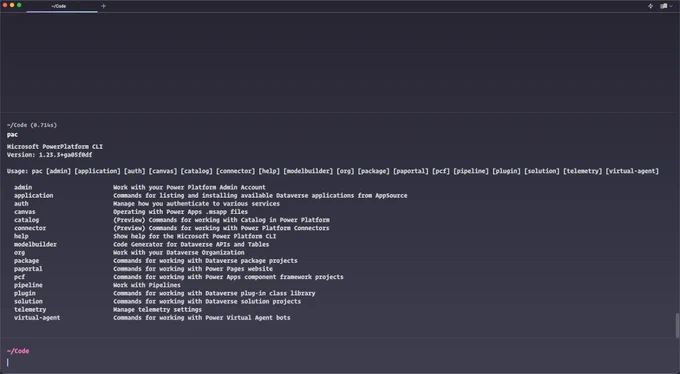This screenshot has height=374, width=680.
Task: Click 'application' in the command list column
Action: (33, 196)
